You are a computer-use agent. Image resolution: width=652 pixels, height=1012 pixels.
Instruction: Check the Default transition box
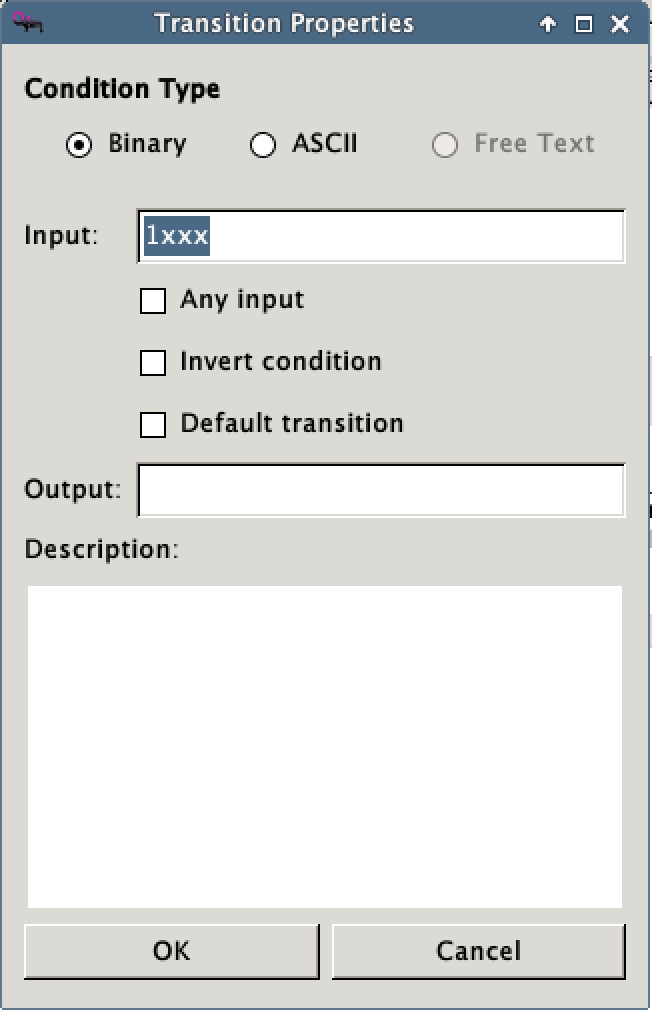(x=153, y=424)
